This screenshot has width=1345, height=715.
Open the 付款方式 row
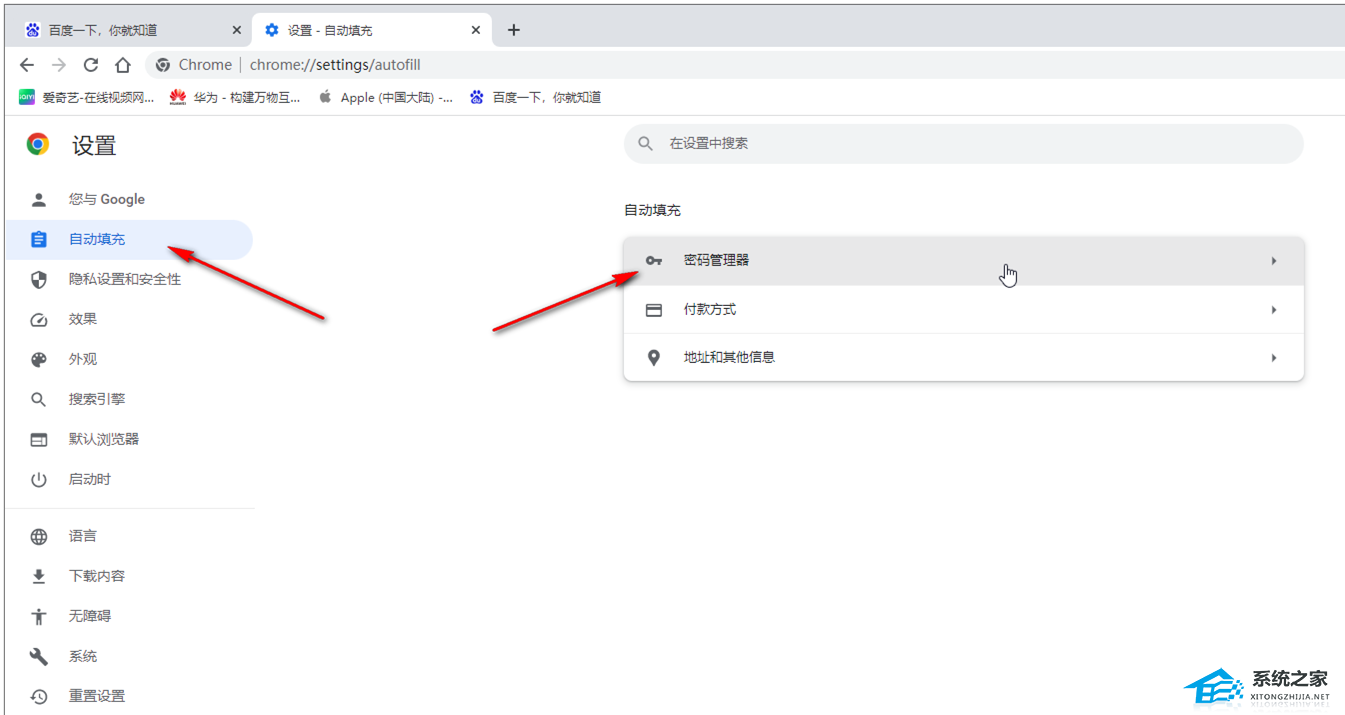pyautogui.click(x=964, y=310)
